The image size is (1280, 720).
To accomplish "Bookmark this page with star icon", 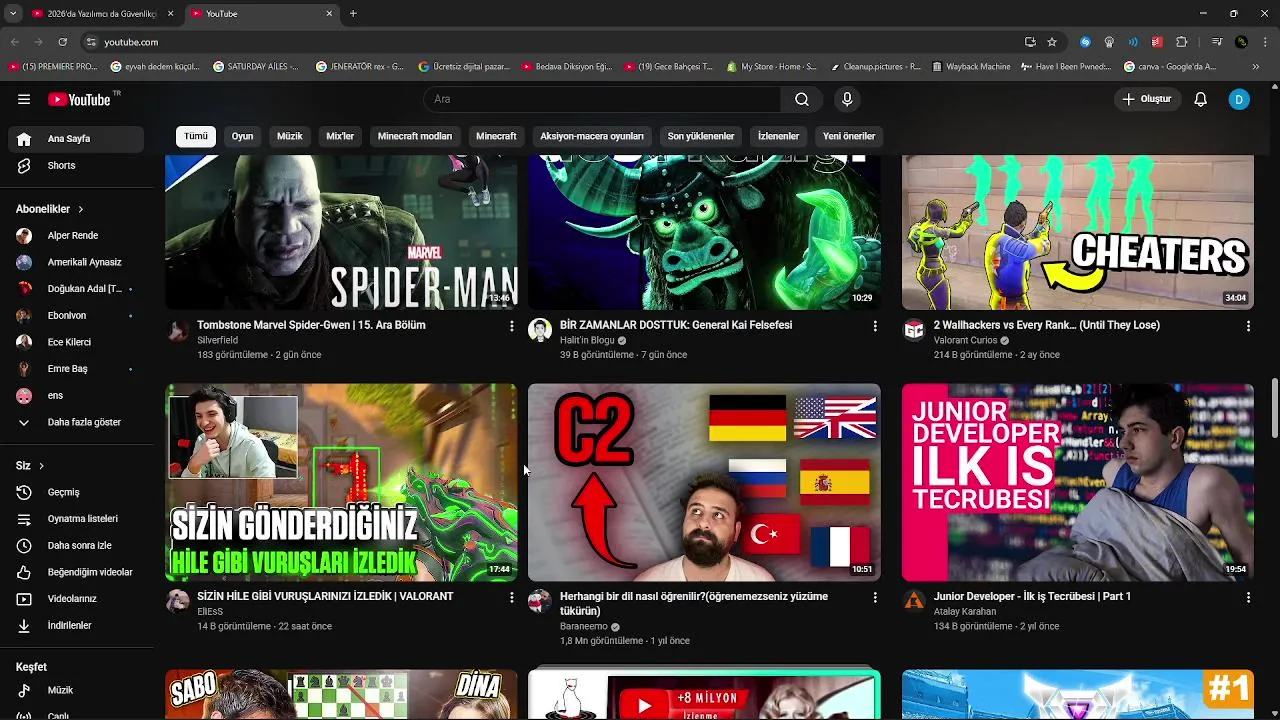I will (1052, 42).
